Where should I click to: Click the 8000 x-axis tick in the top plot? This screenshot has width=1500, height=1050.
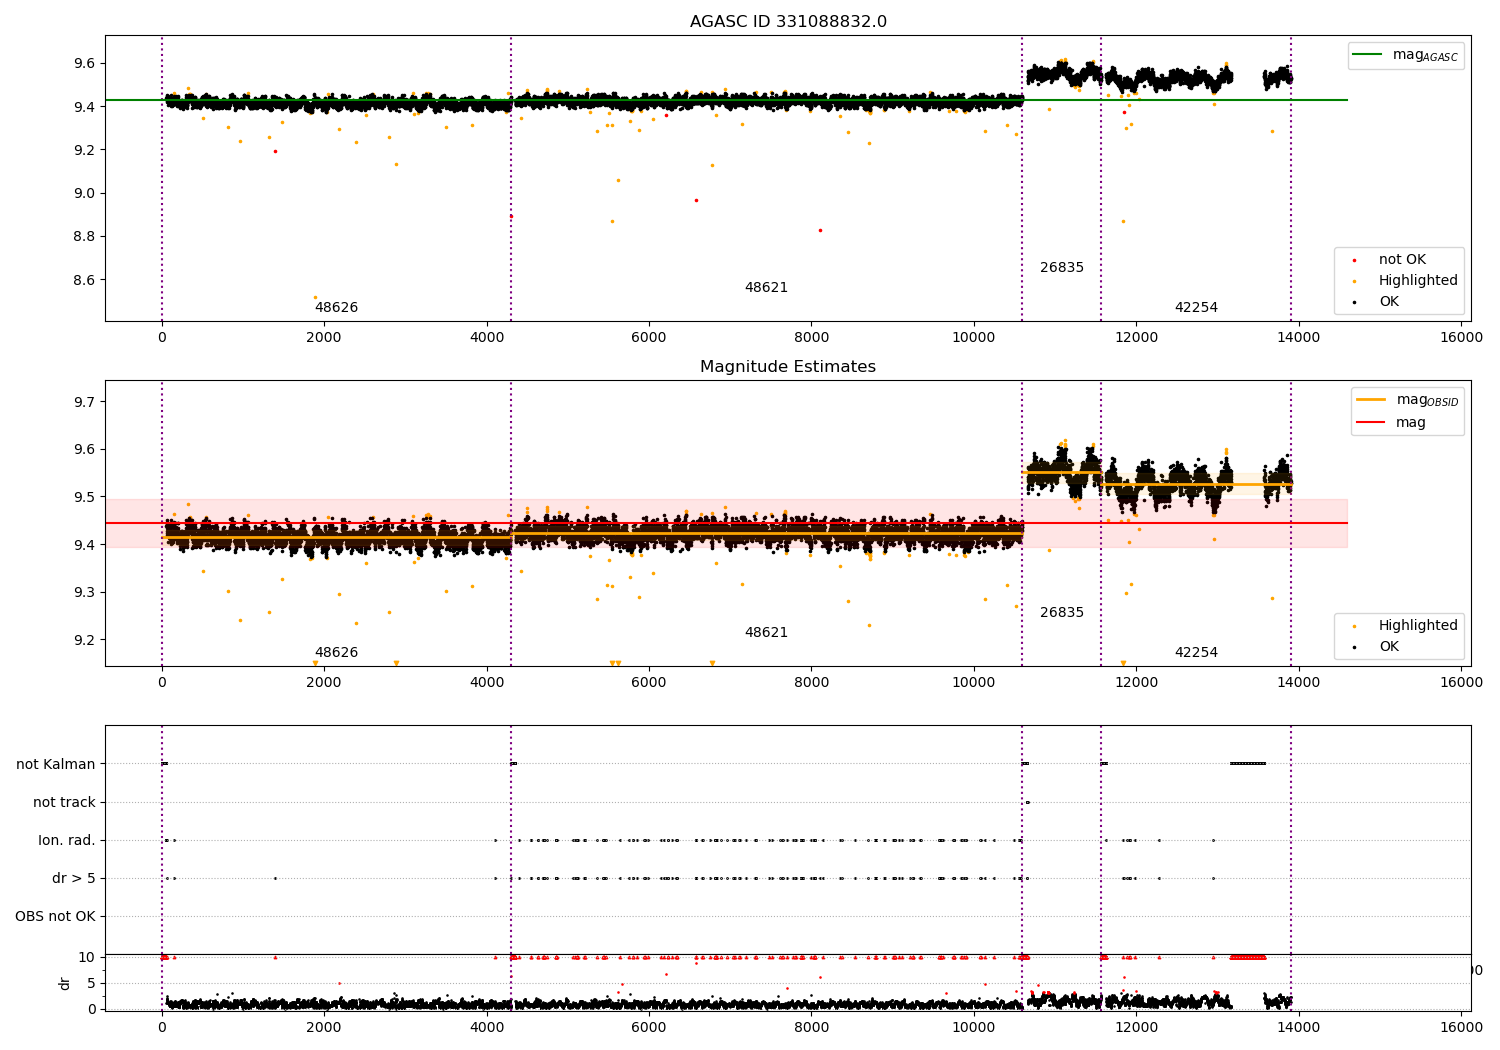click(x=811, y=338)
